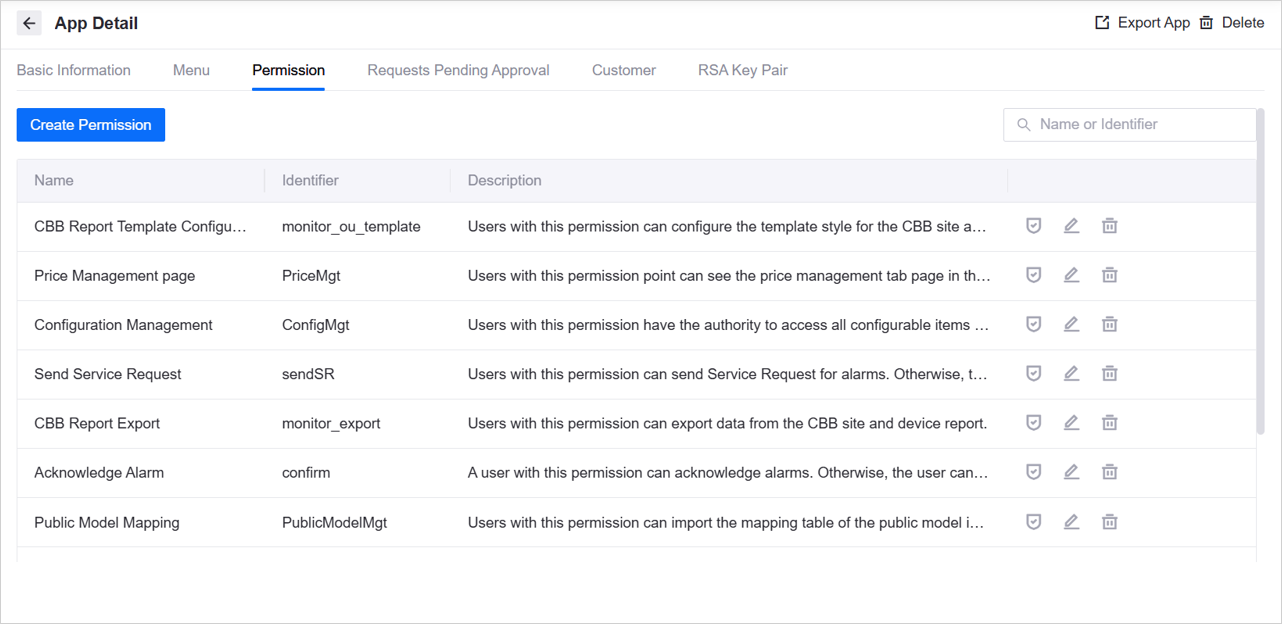Delete the Public Model Mapping permission
This screenshot has height=624, width=1282.
coord(1109,521)
